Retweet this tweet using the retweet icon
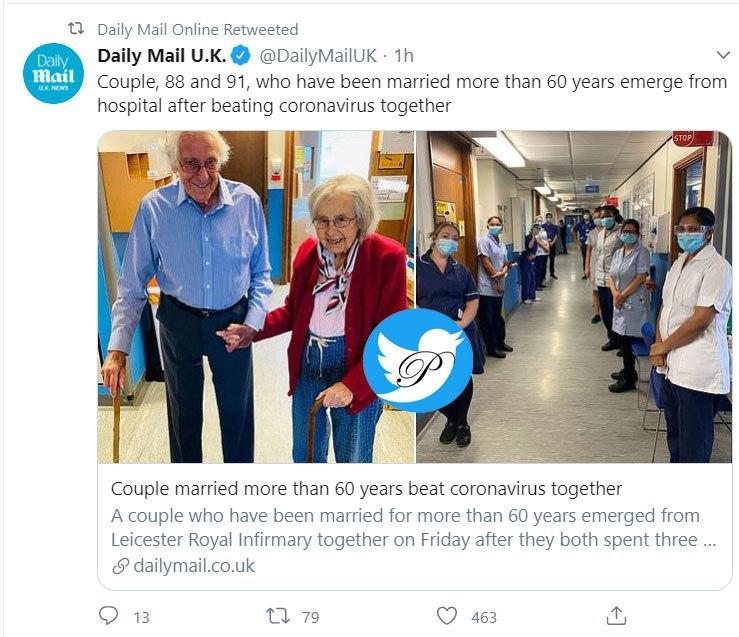Viewport: 739px width, 637px height. click(x=277, y=615)
